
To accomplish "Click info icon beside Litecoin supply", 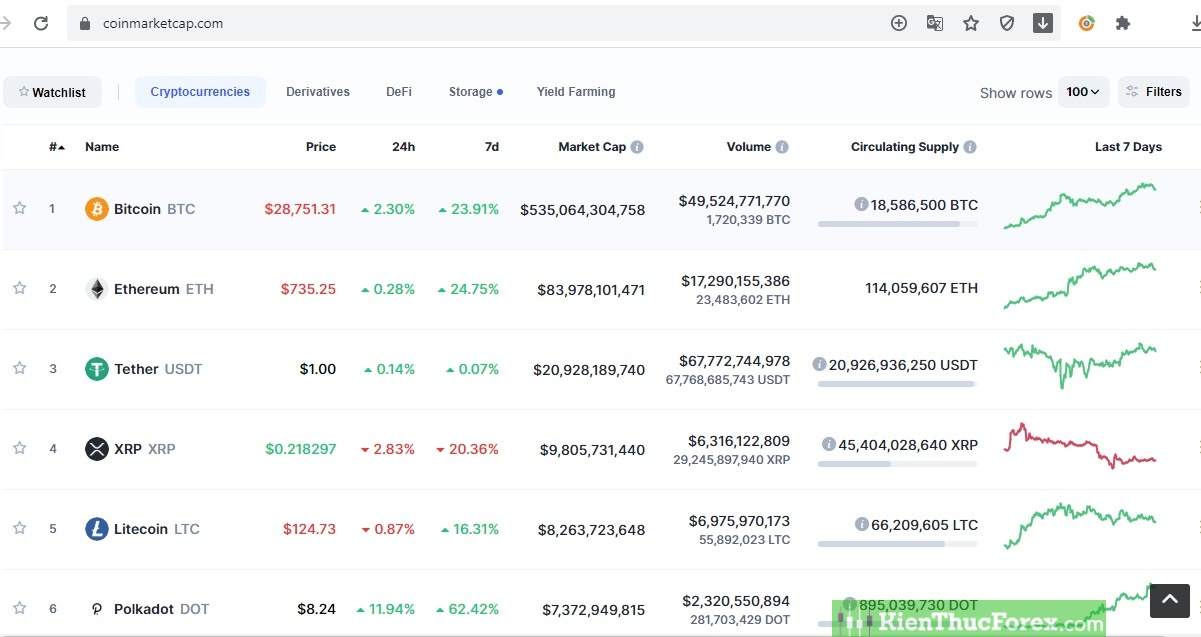I will tap(861, 524).
